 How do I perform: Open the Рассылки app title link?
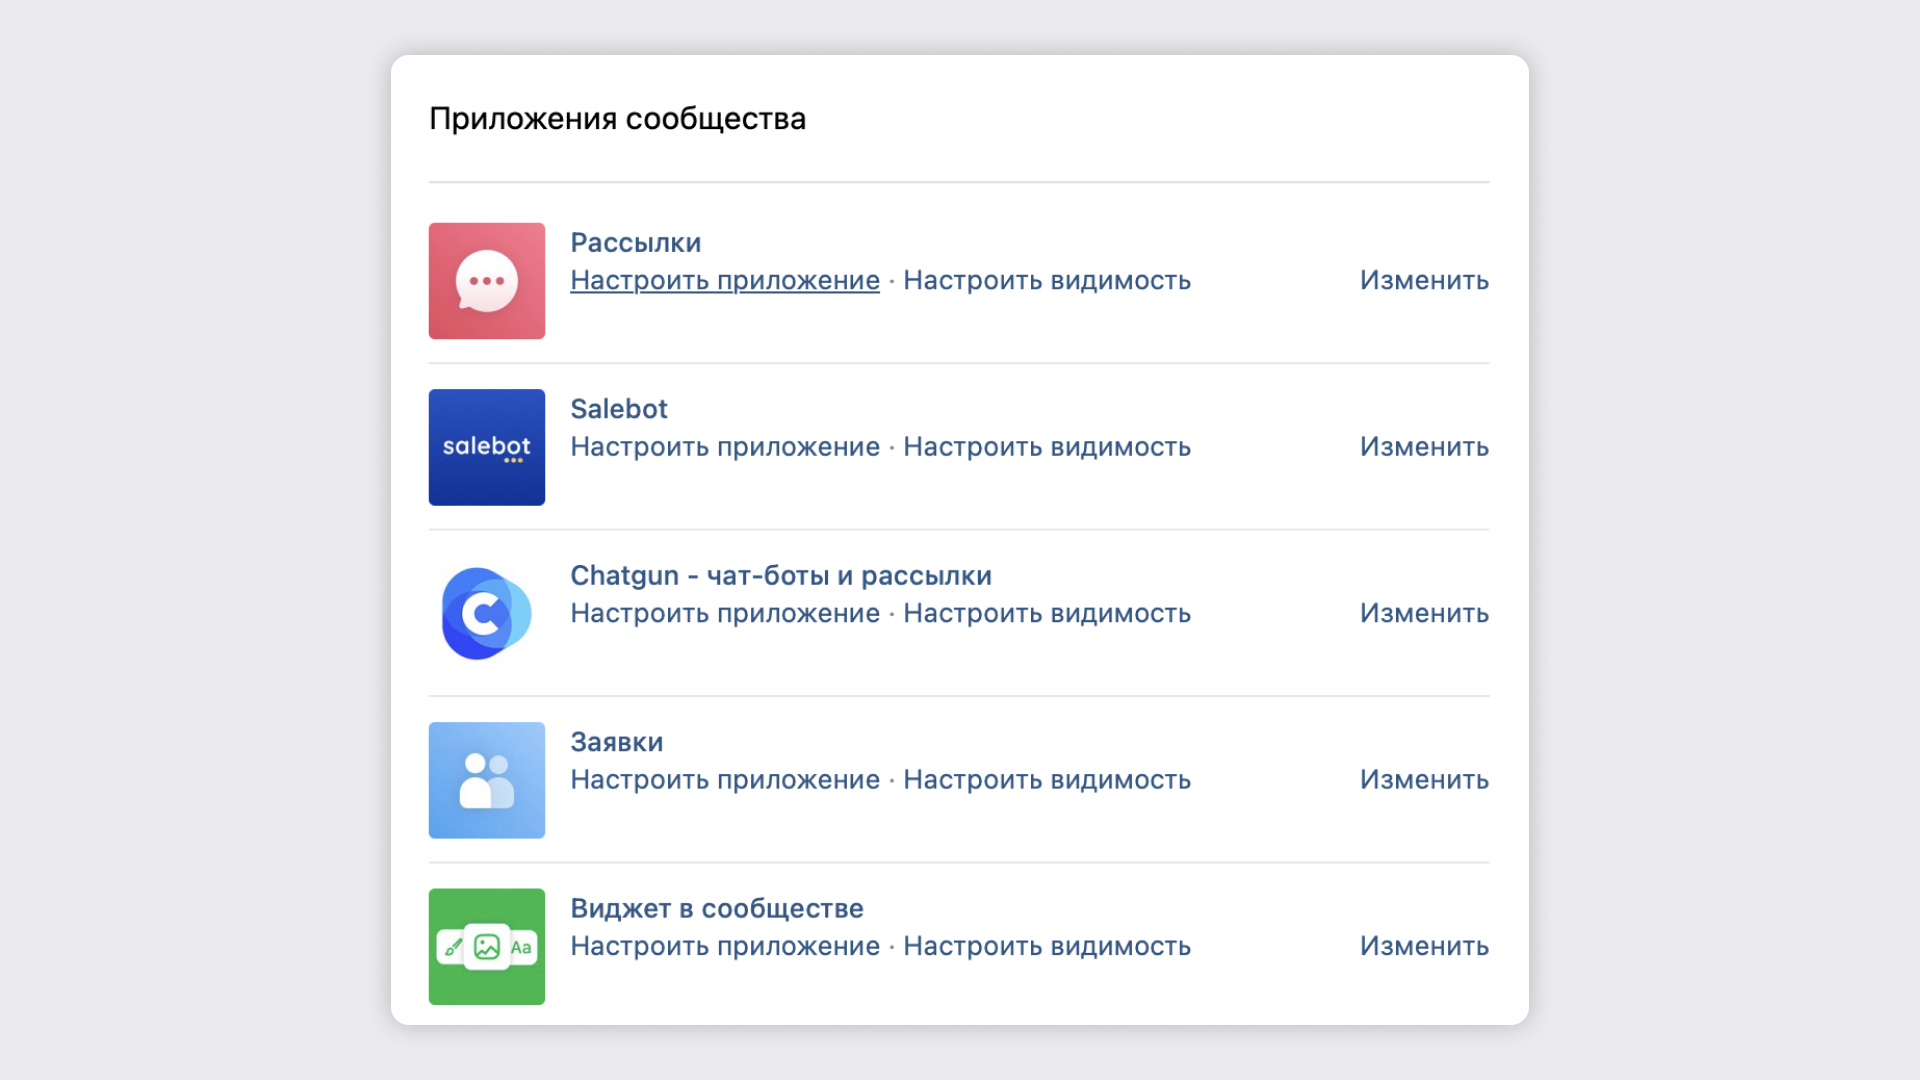tap(636, 243)
